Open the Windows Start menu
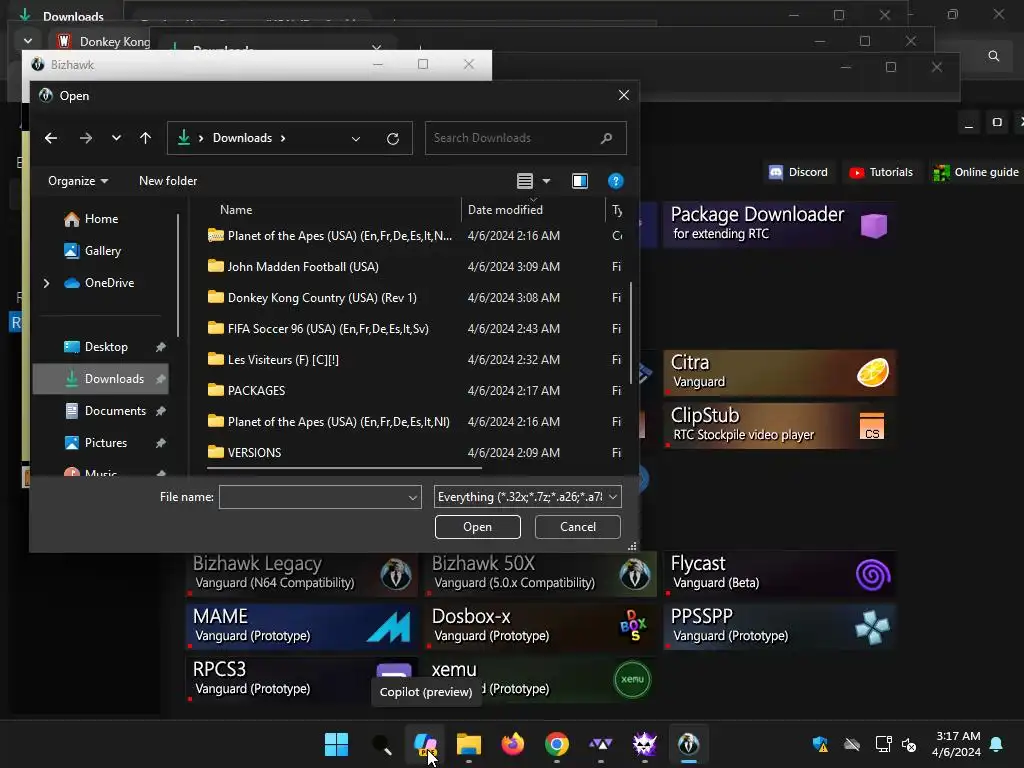This screenshot has width=1024, height=768. (x=337, y=744)
